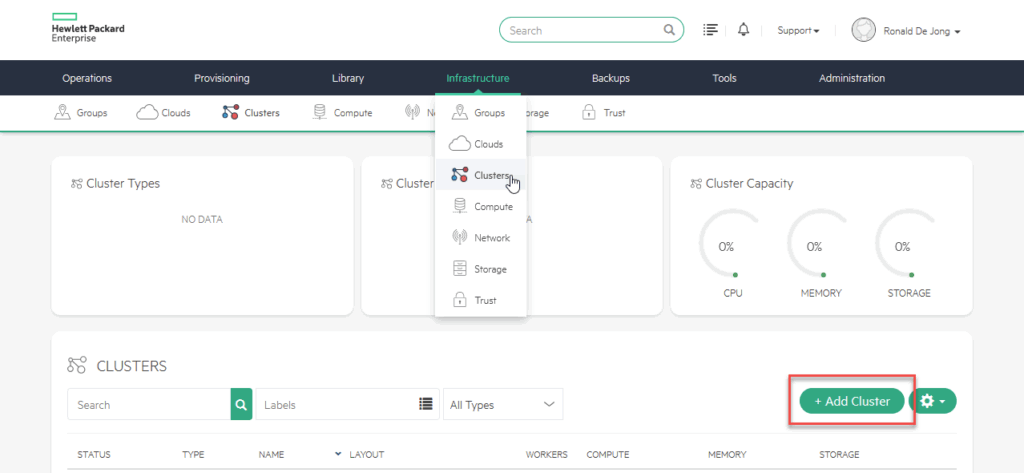Image resolution: width=1024 pixels, height=473 pixels.
Task: Open Compute in the secondary navigation bar
Action: tap(343, 113)
